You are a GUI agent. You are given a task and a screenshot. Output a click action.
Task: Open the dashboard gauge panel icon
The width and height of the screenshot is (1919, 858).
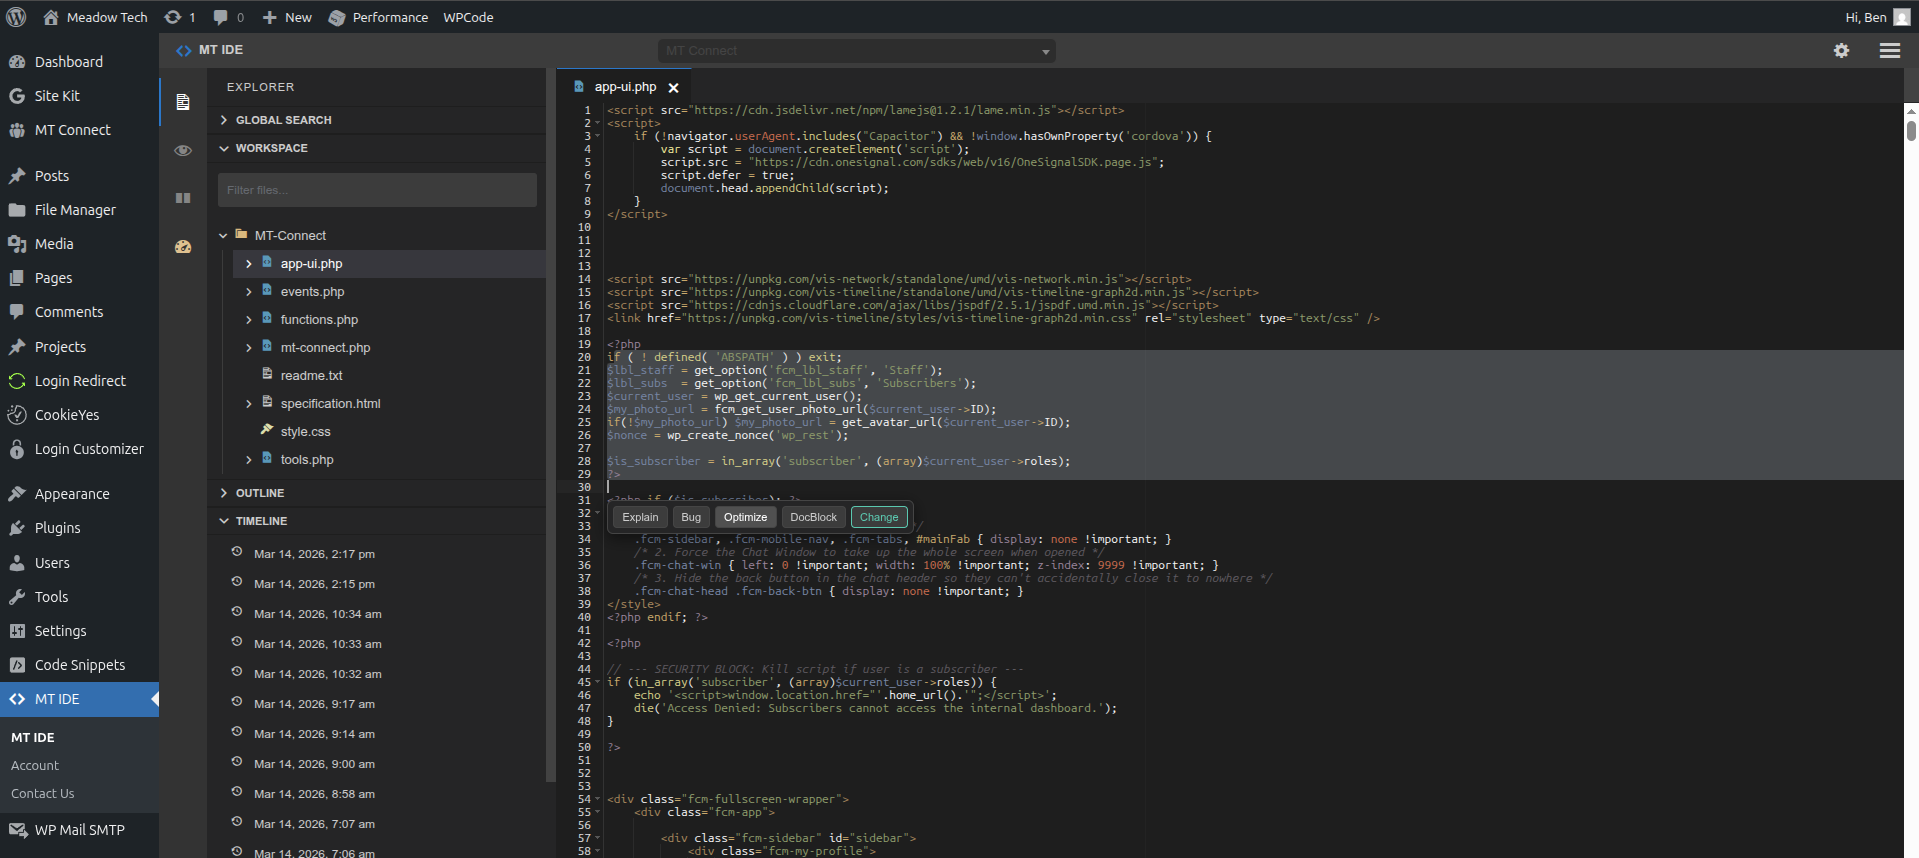coord(183,246)
